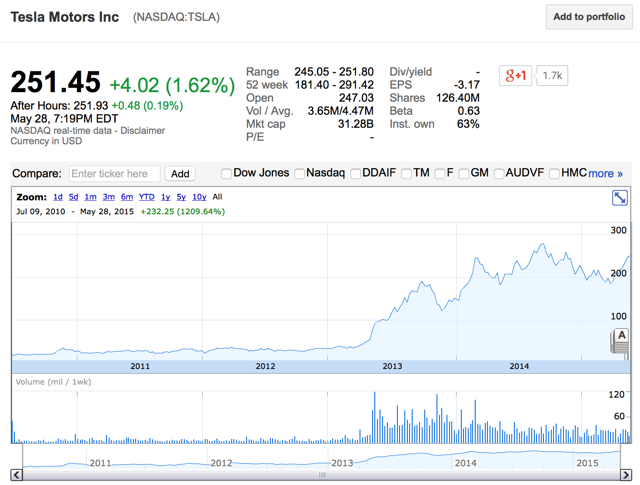Image resolution: width=640 pixels, height=485 pixels.
Task: Expand chart to full screen icon
Action: point(620,198)
